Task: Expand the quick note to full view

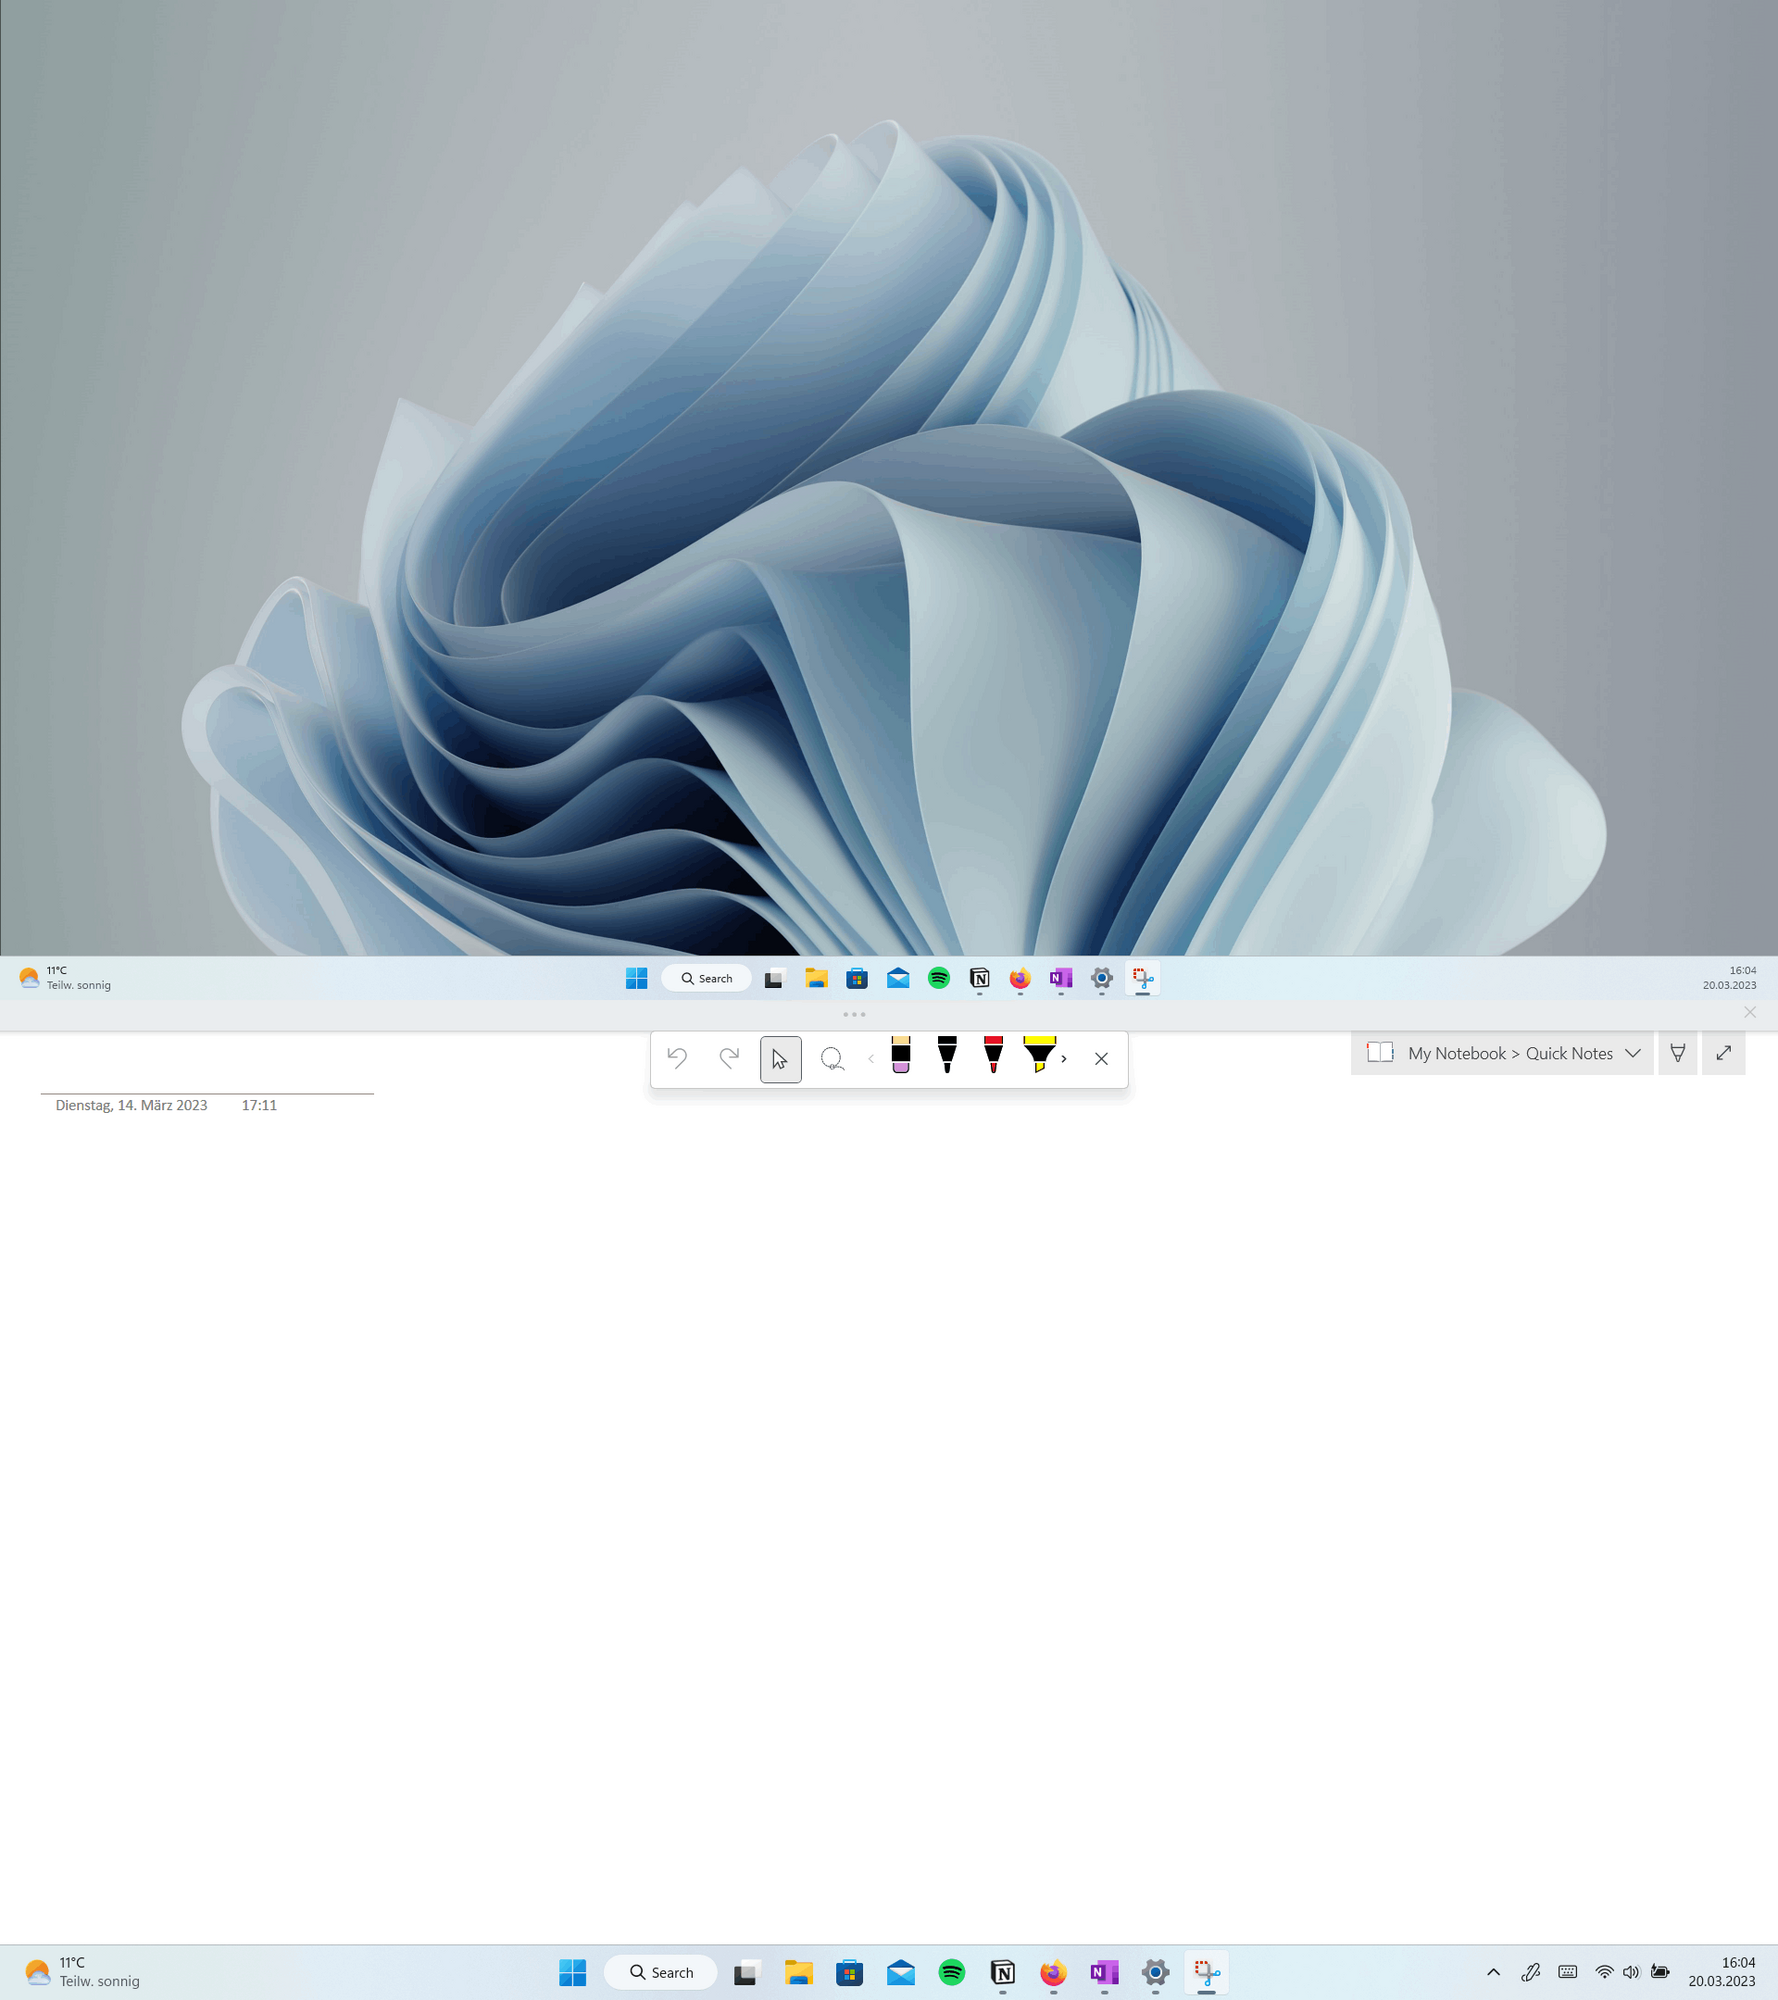Action: click(x=1724, y=1053)
